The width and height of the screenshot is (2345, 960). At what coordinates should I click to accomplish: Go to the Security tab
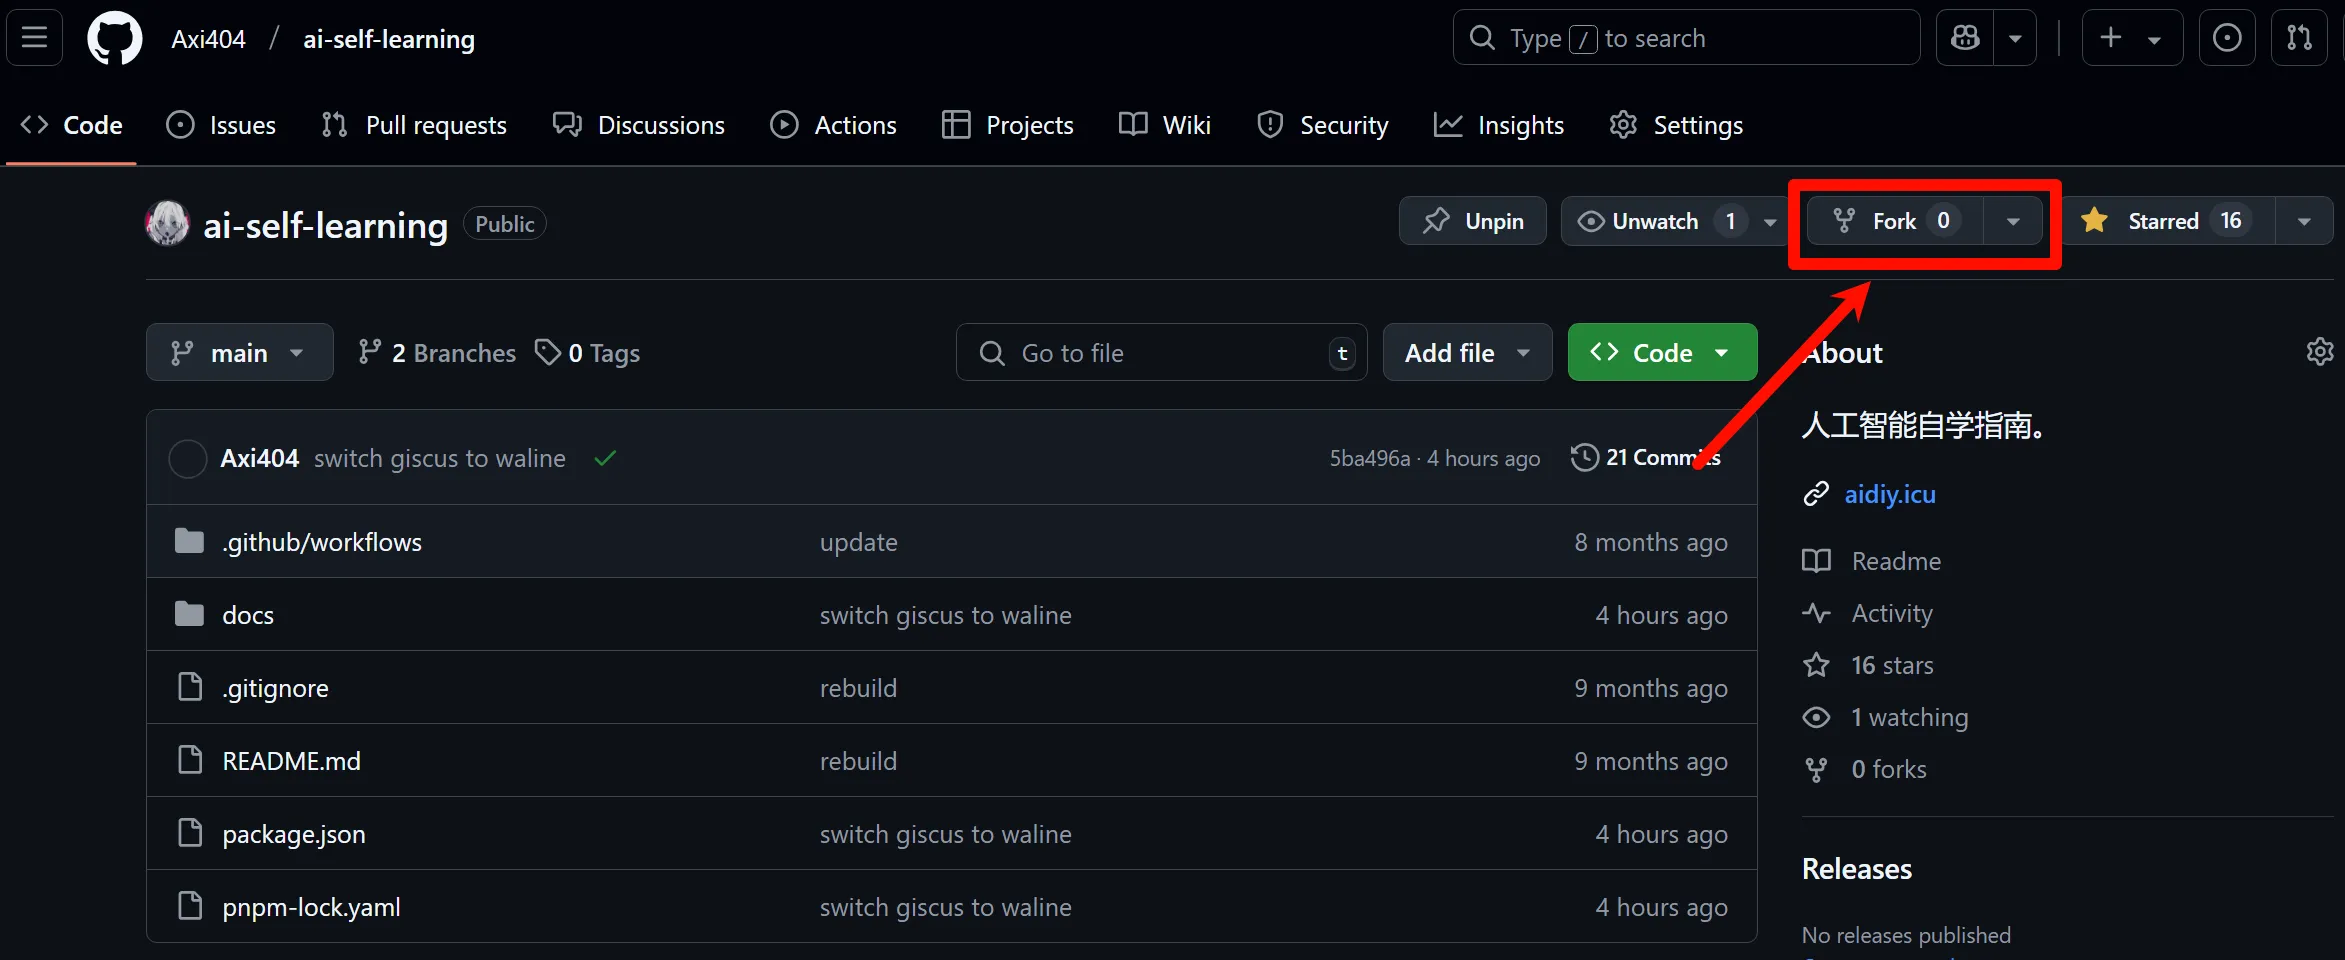coord(1323,125)
